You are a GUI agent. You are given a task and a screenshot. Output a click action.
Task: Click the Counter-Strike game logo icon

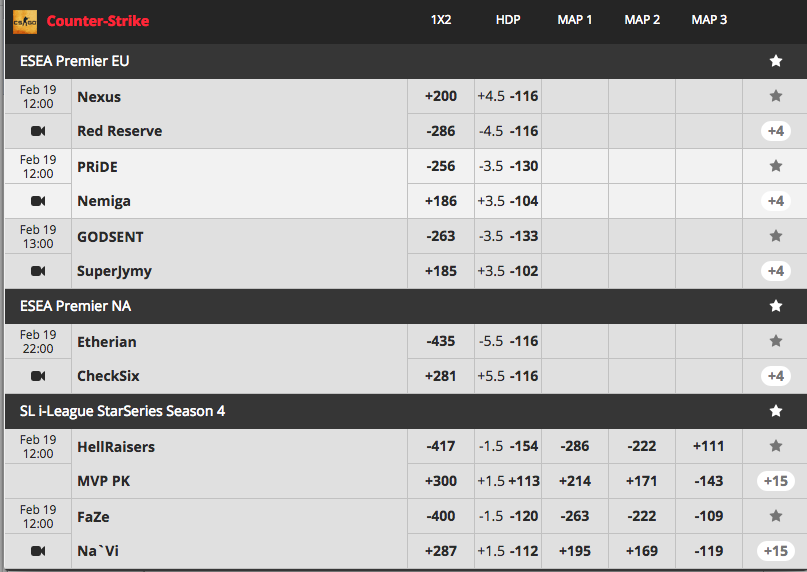25,22
